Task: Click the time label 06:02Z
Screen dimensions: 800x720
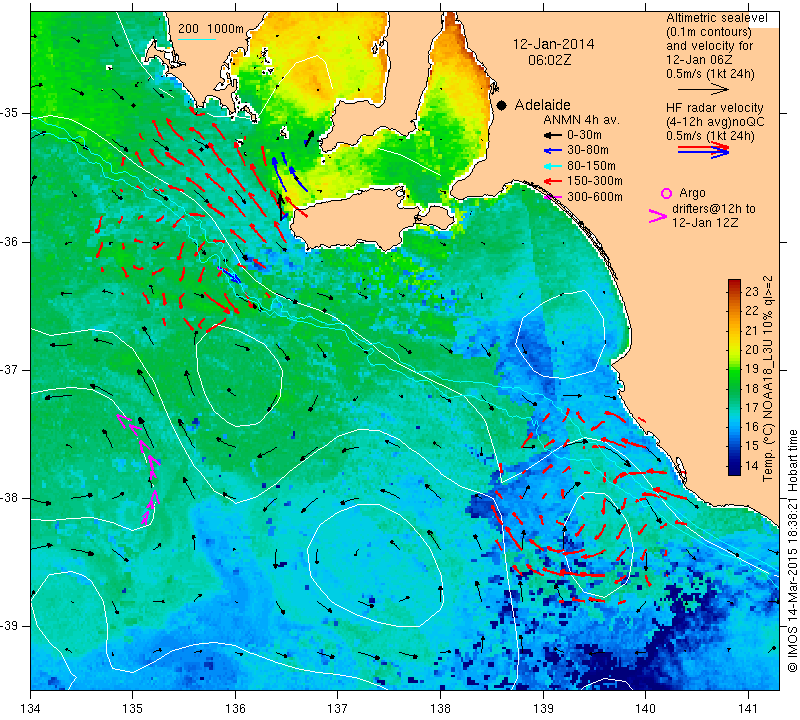Action: click(x=549, y=60)
